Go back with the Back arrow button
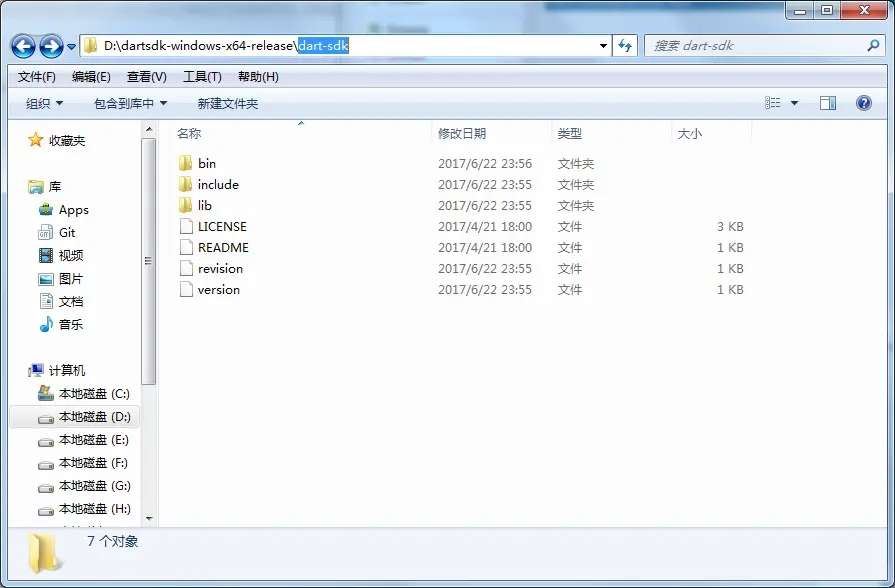The image size is (895, 588). (x=23, y=46)
